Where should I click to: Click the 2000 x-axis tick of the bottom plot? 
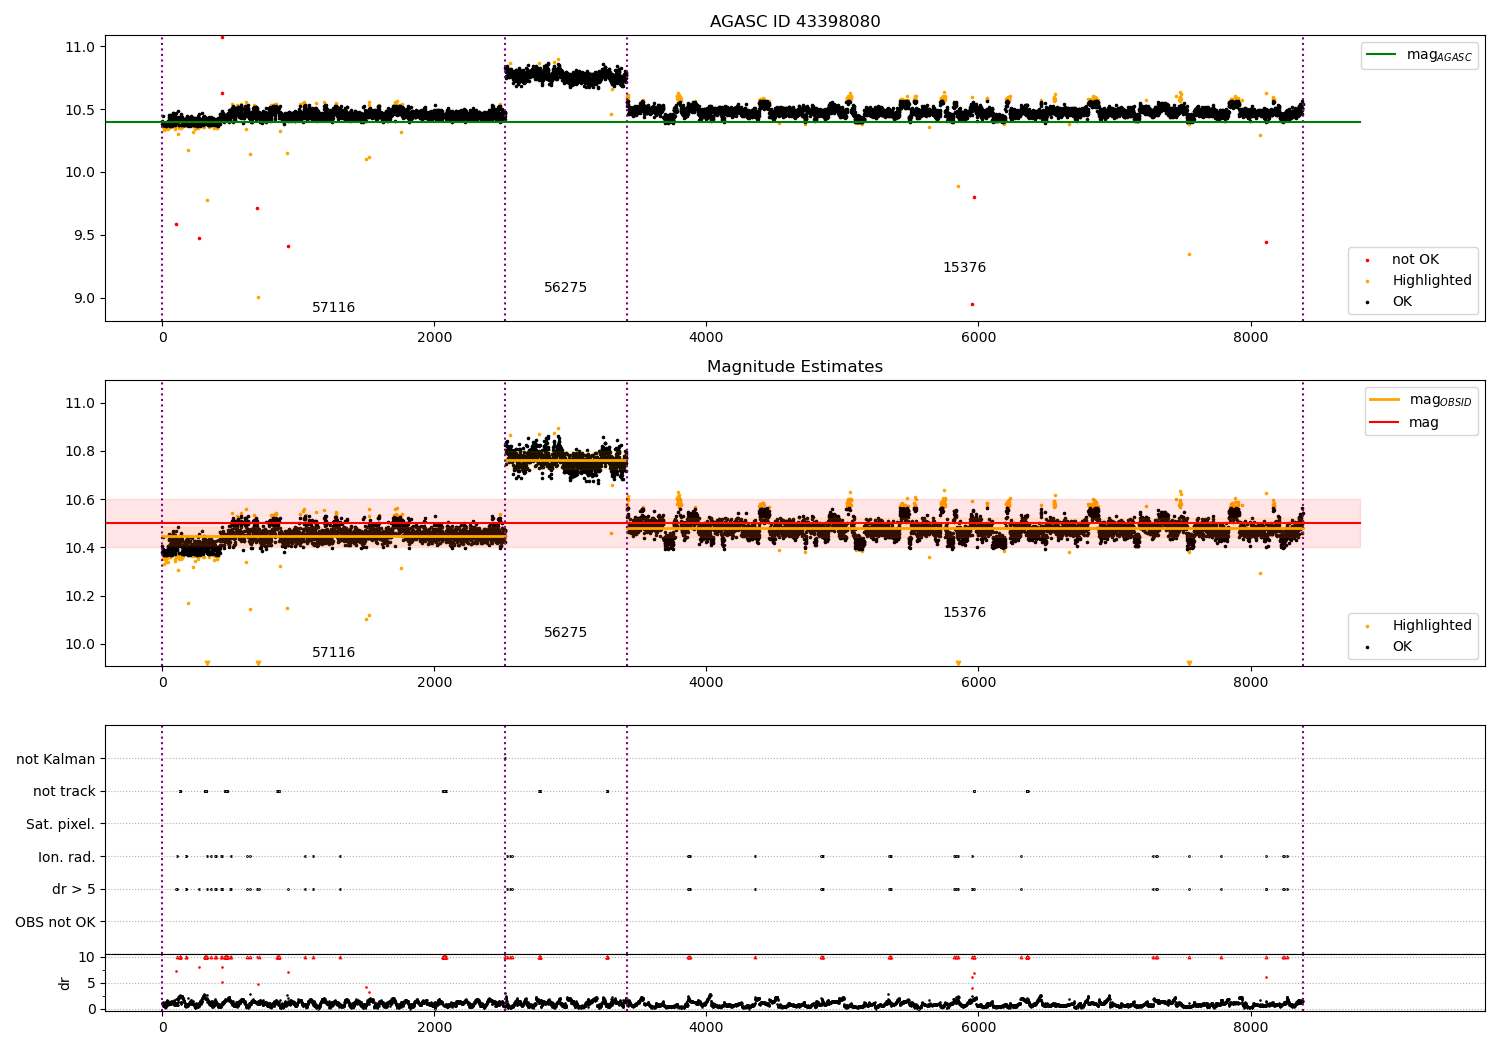pos(434,1028)
